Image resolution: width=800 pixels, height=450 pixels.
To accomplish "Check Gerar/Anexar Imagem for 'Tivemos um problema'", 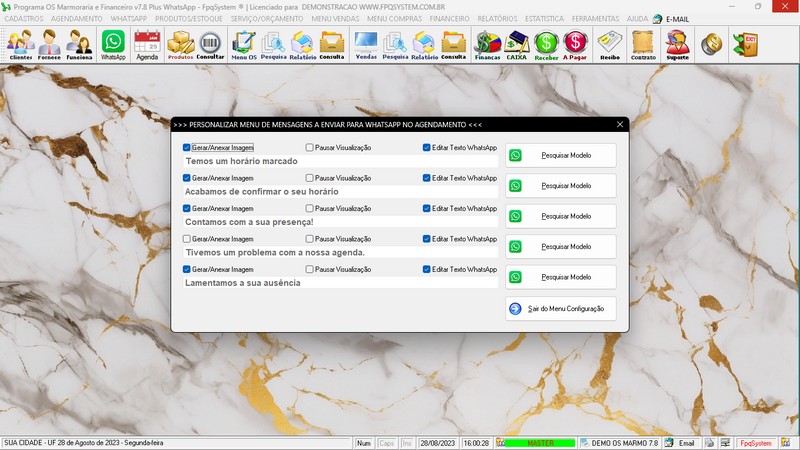I will click(x=187, y=239).
